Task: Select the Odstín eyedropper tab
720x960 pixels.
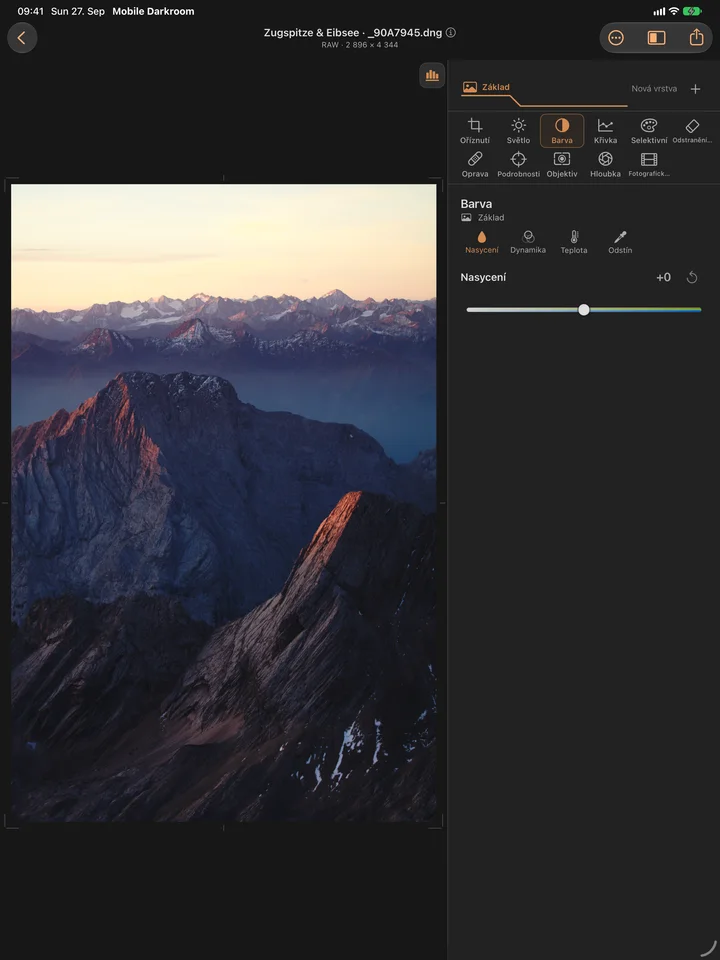Action: tap(620, 242)
